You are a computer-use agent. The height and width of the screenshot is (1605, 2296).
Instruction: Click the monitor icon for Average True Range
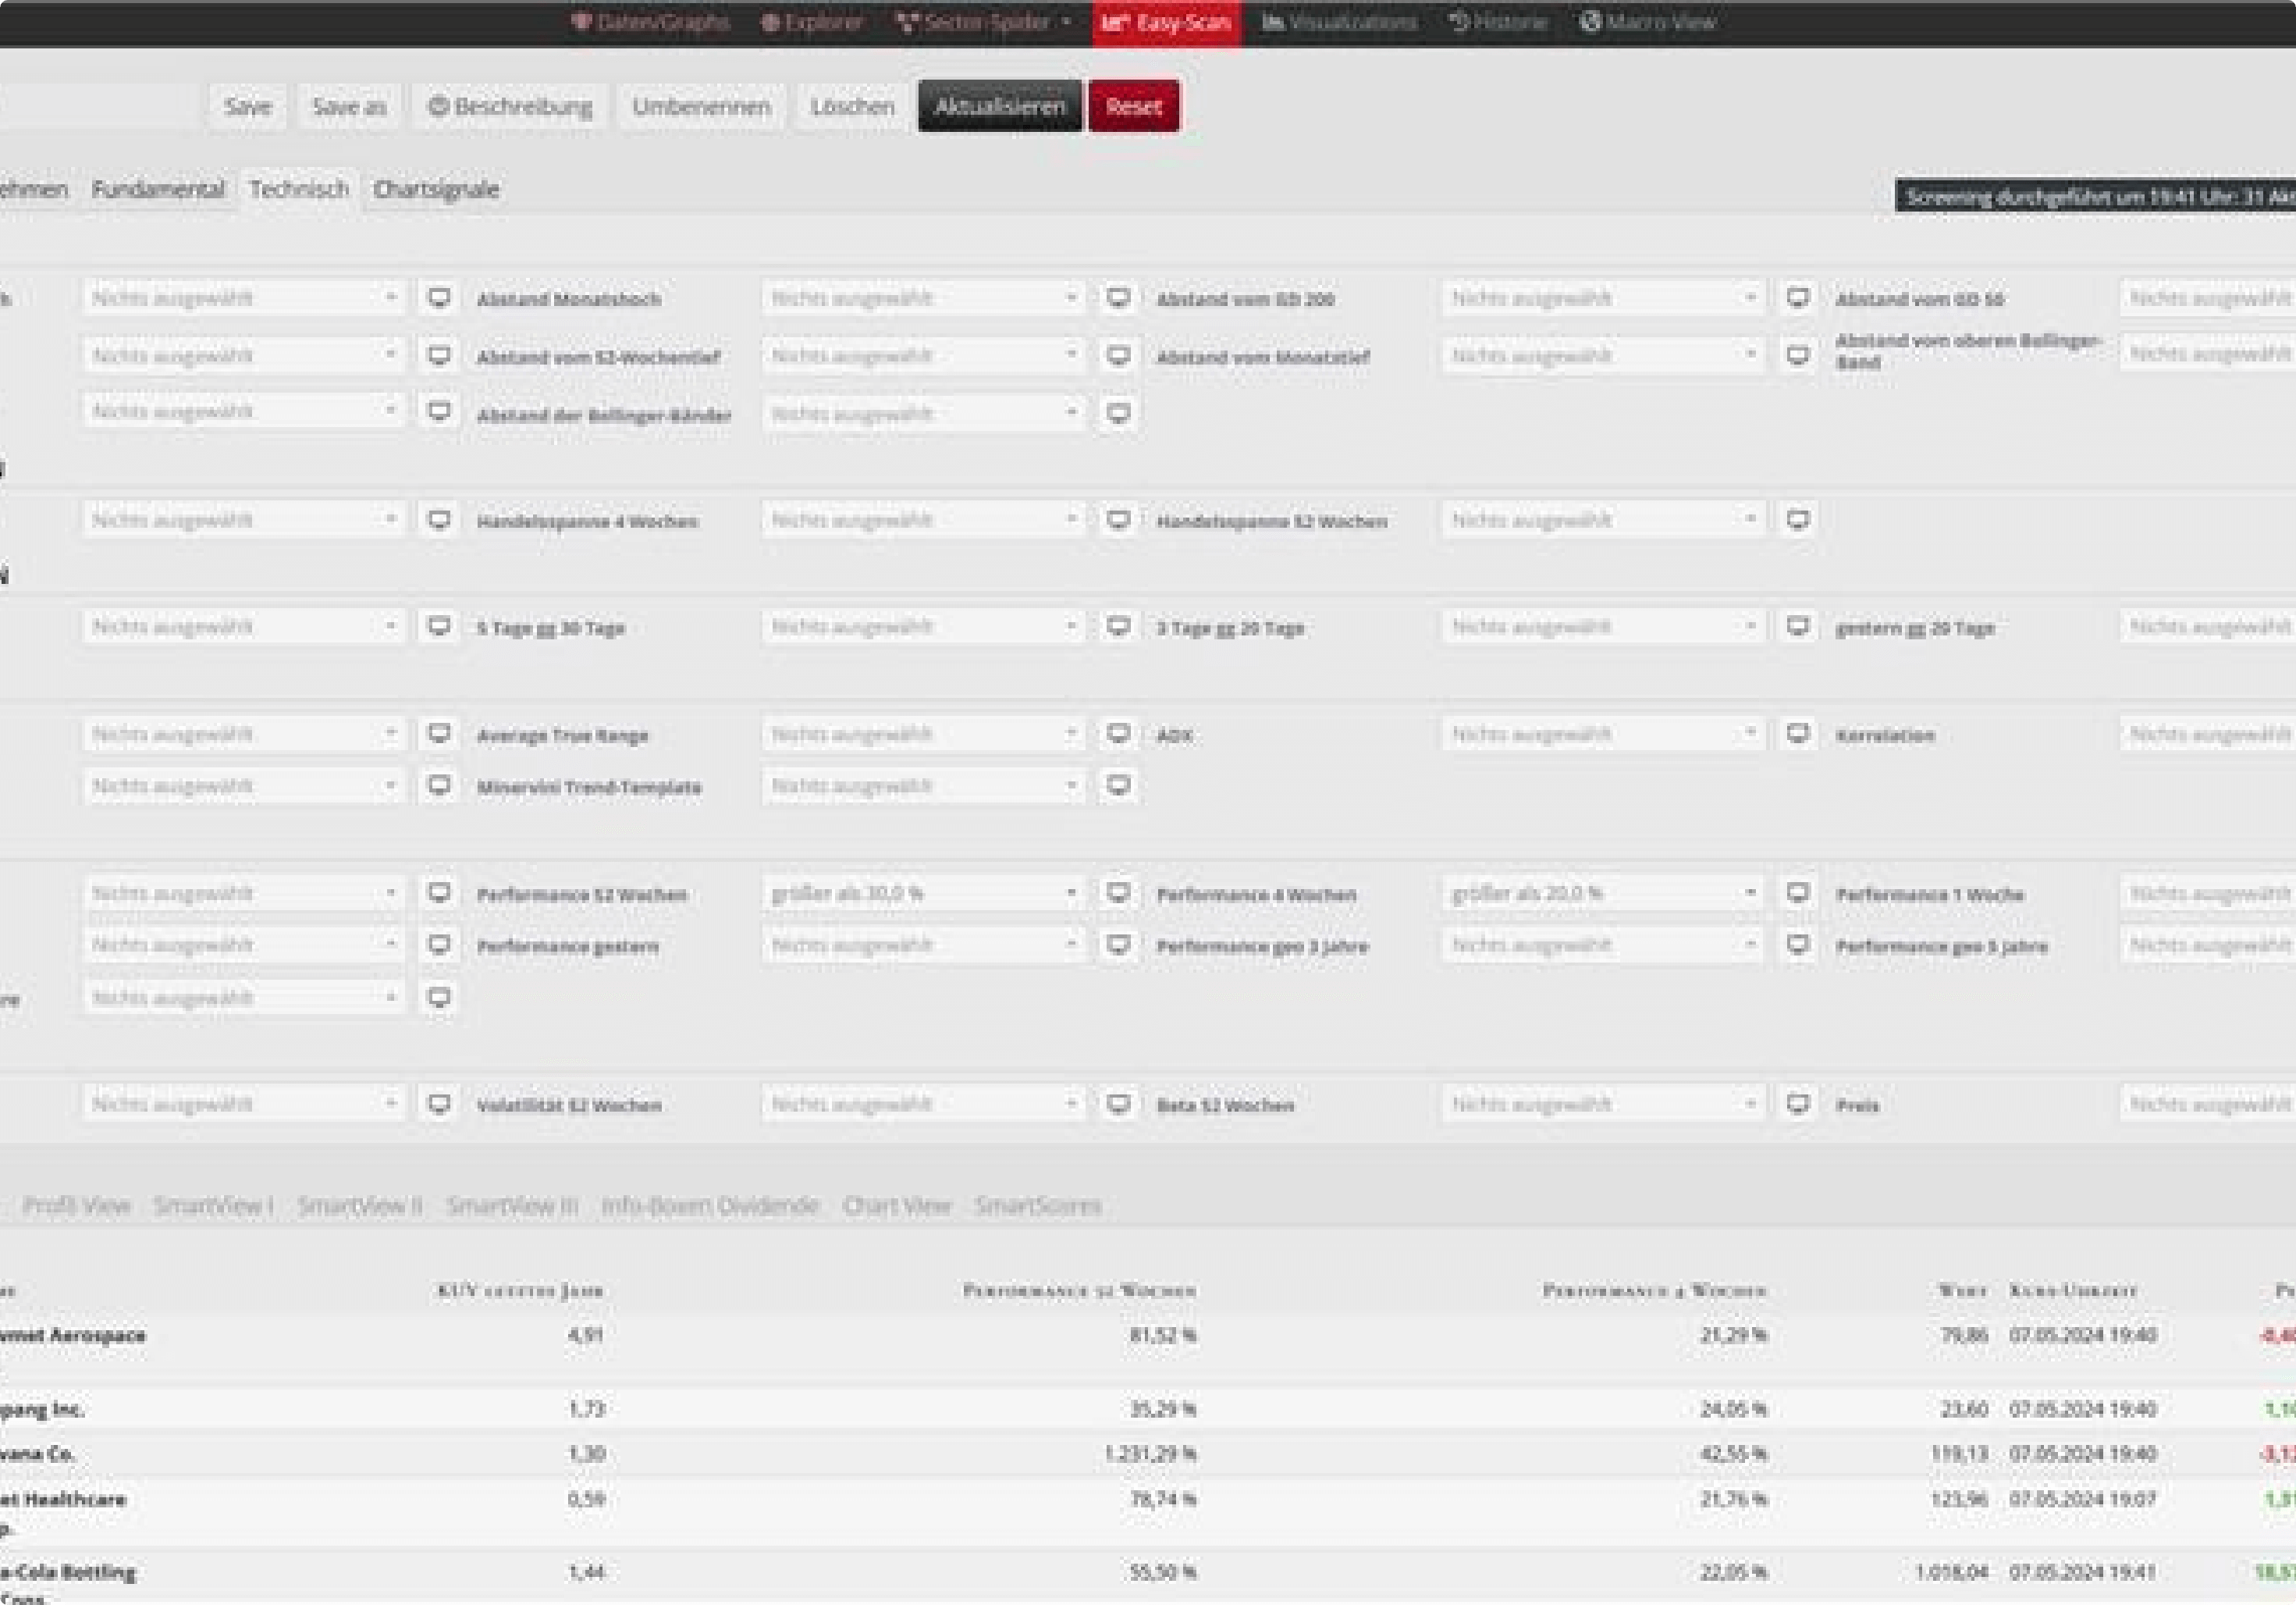pos(1118,734)
